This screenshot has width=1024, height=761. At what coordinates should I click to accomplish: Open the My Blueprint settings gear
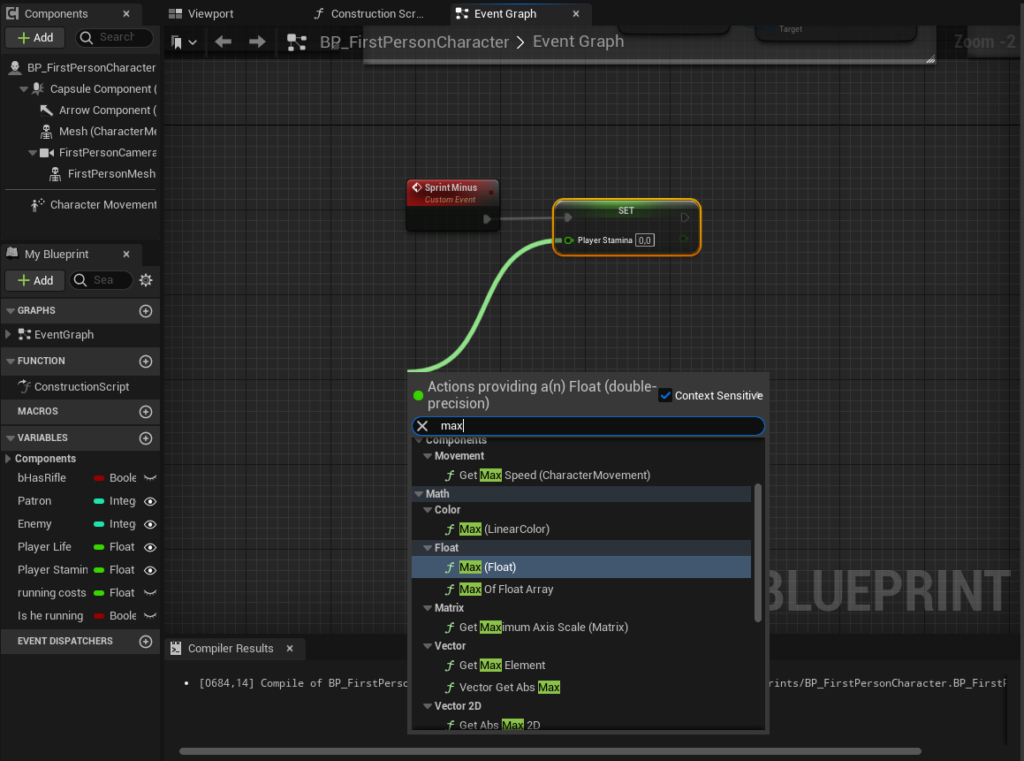click(146, 280)
